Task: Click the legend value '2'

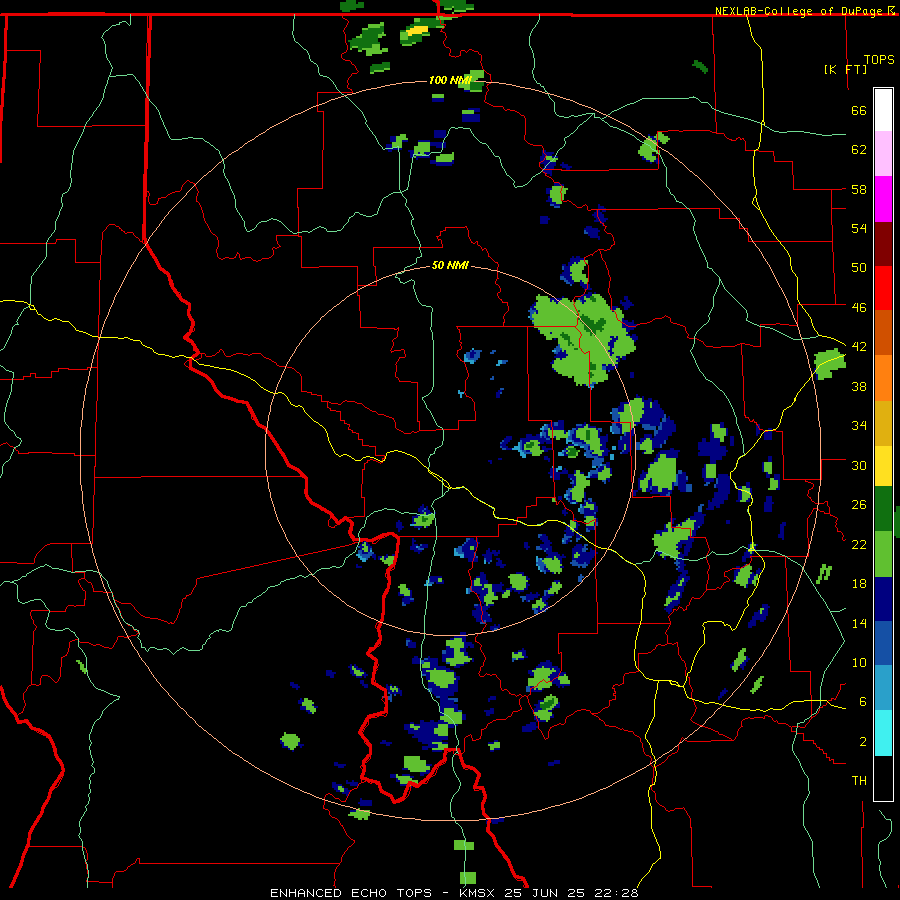Action: 863,741
